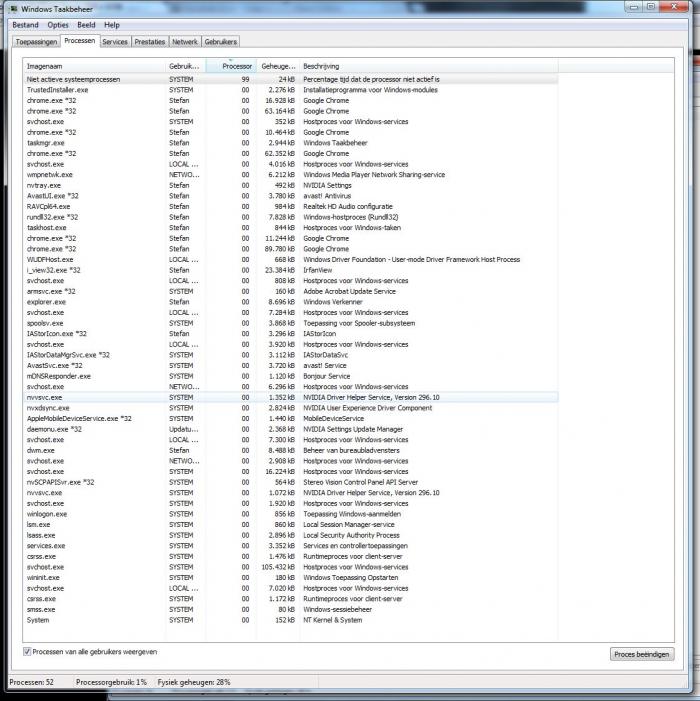Image resolution: width=700 pixels, height=701 pixels.
Task: Select the Processen tab
Action: point(80,41)
